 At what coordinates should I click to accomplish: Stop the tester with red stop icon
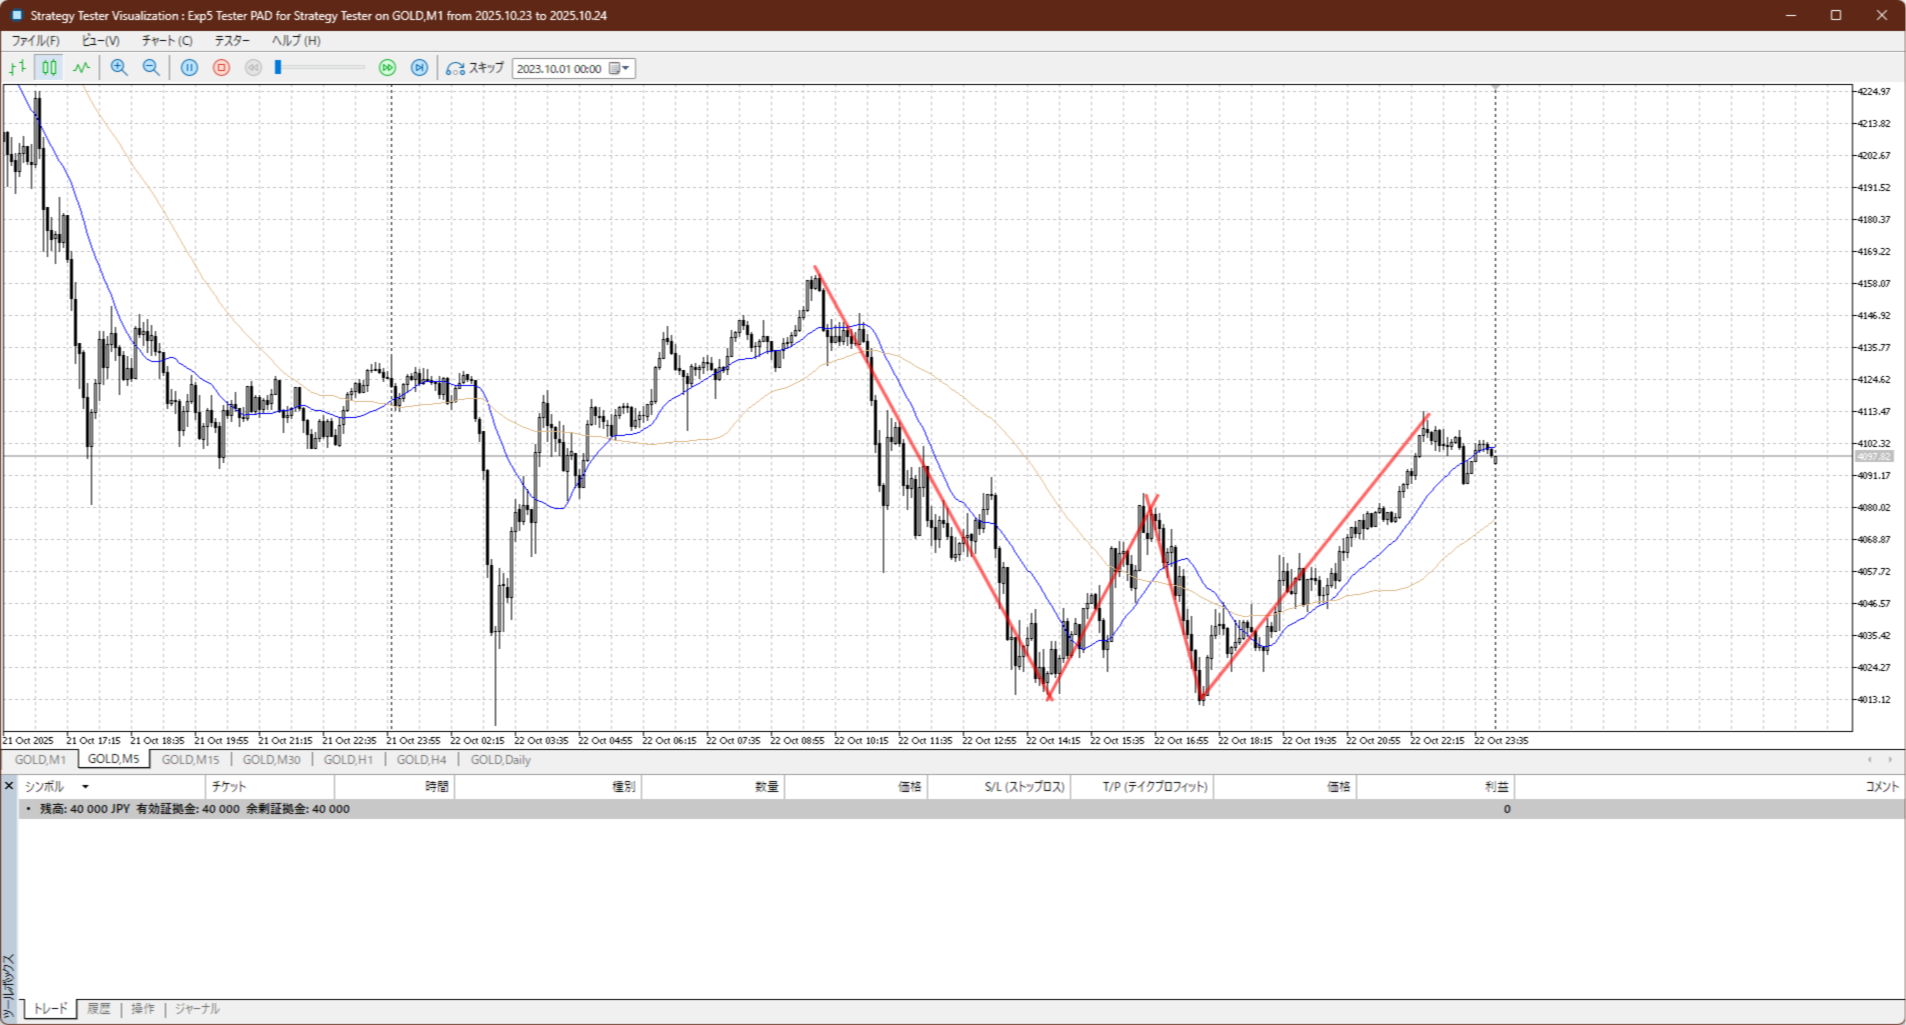(221, 68)
